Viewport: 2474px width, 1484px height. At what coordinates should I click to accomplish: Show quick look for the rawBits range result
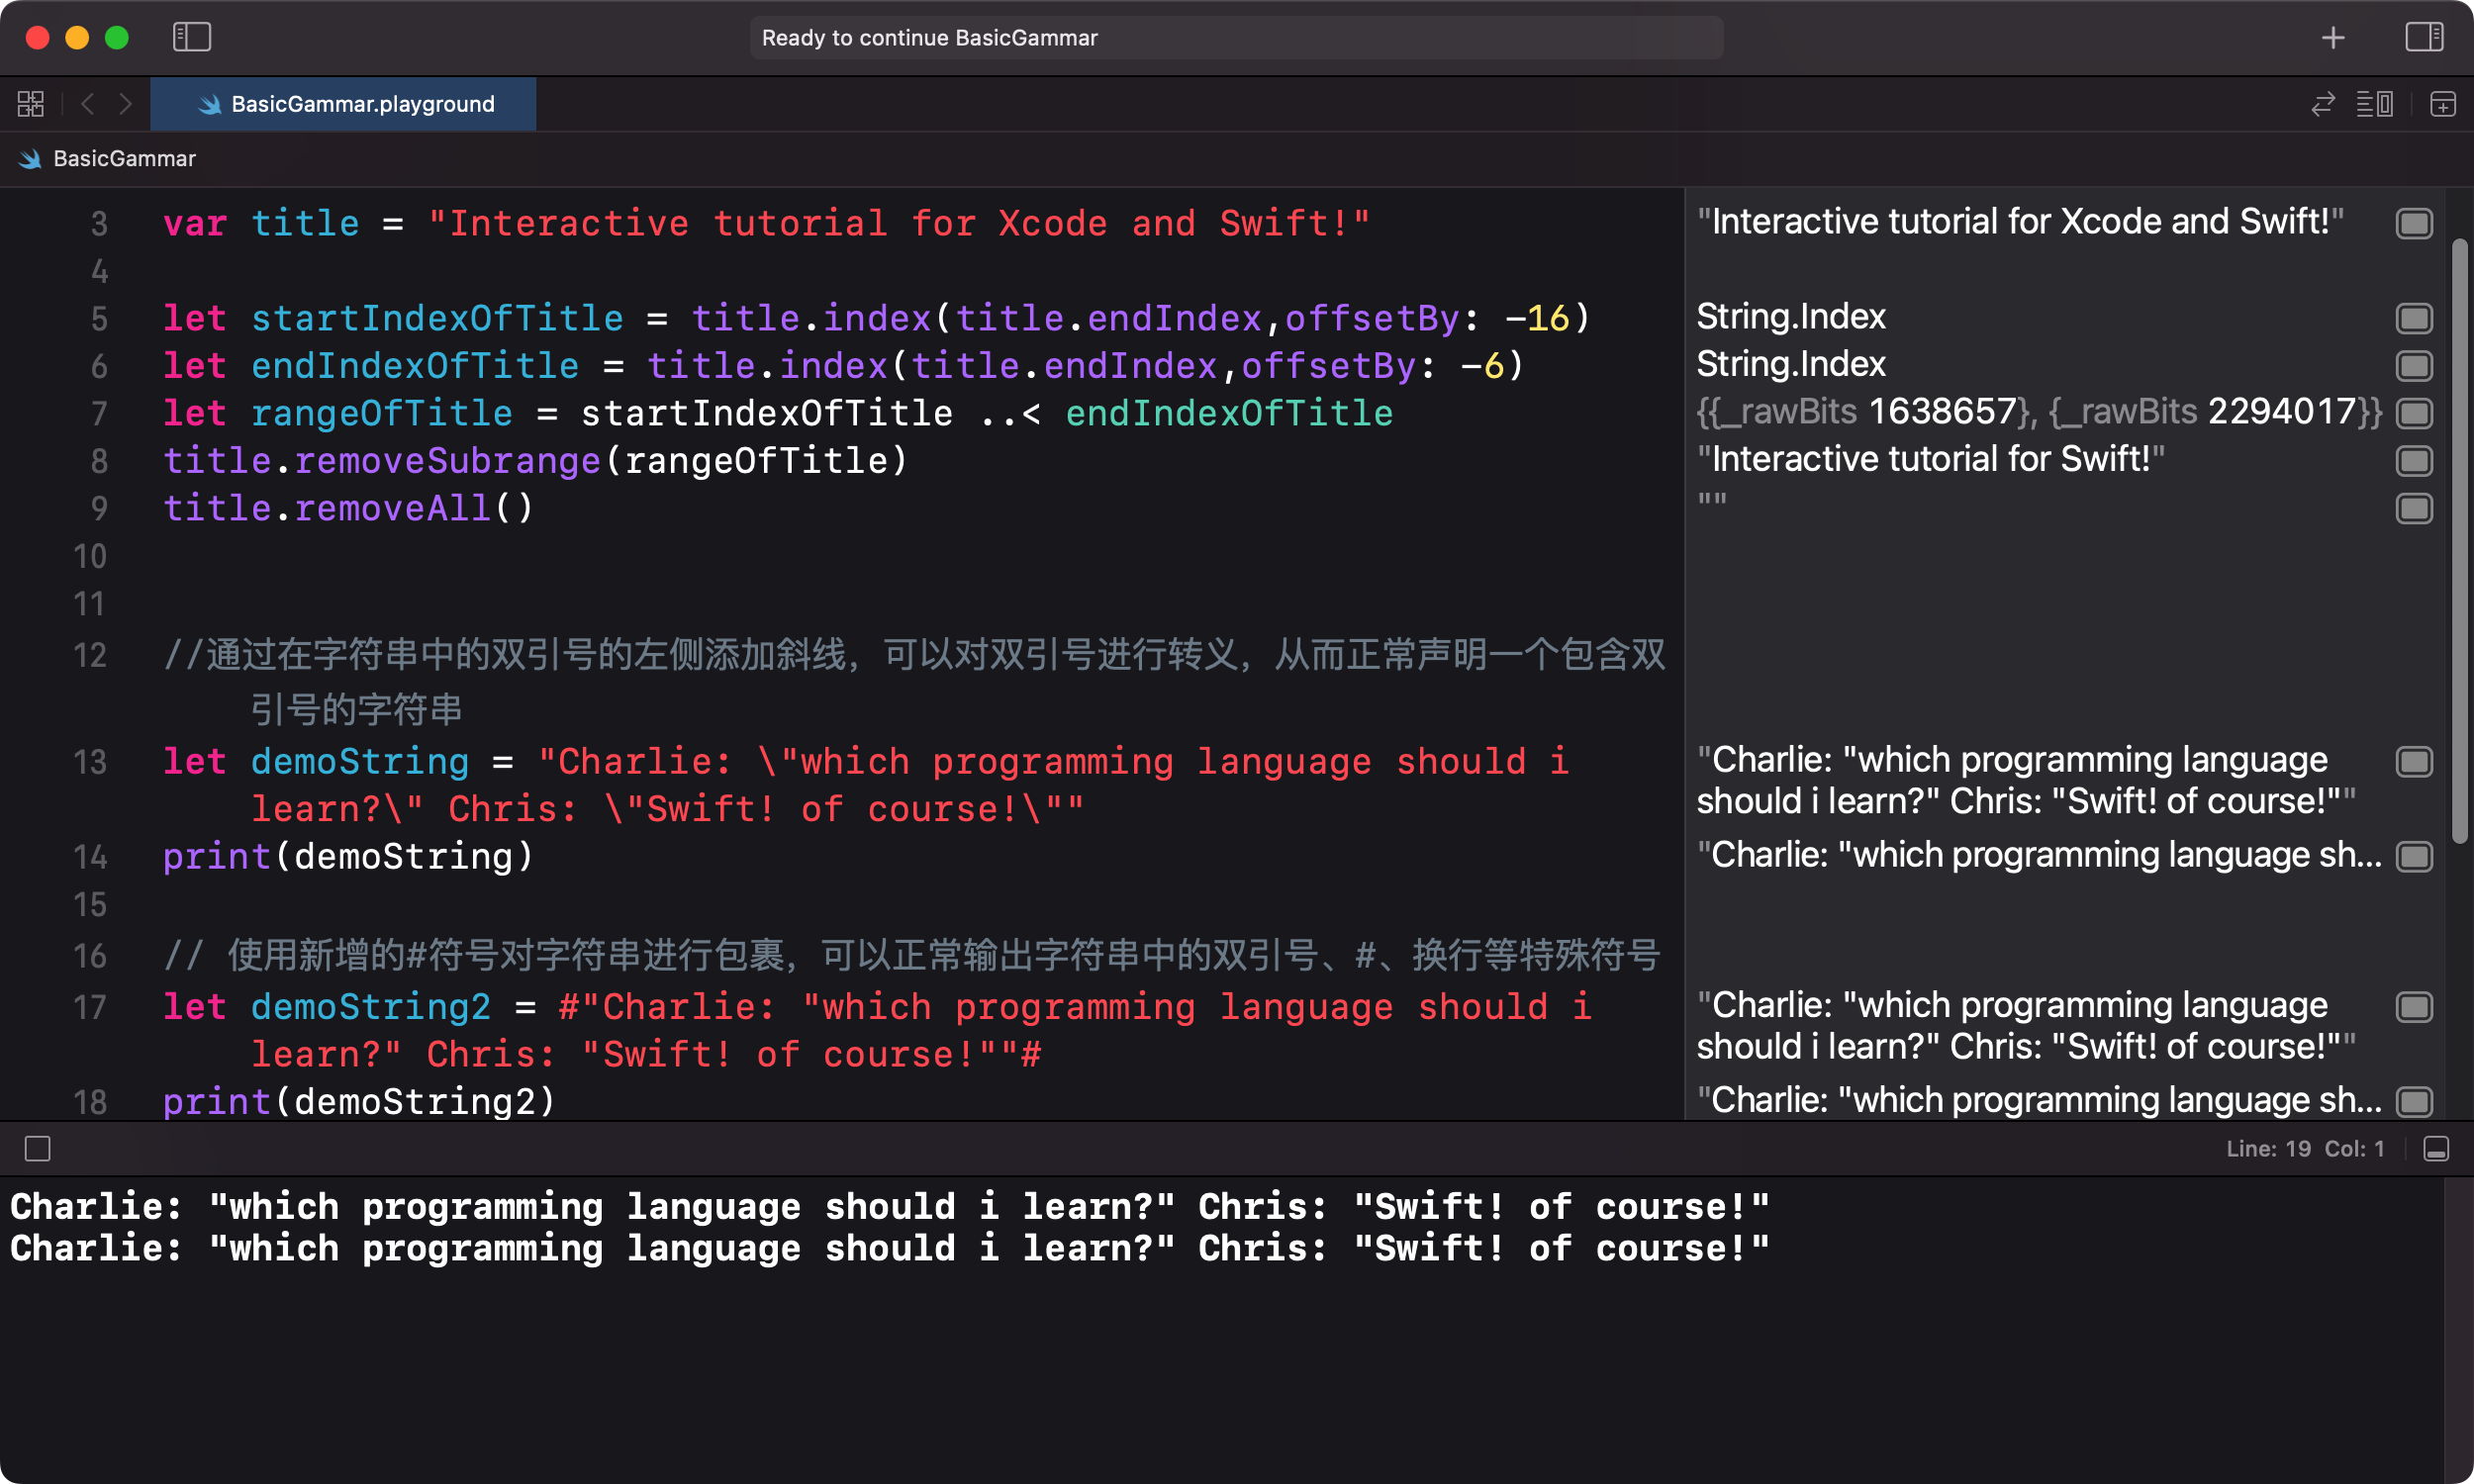click(2414, 413)
